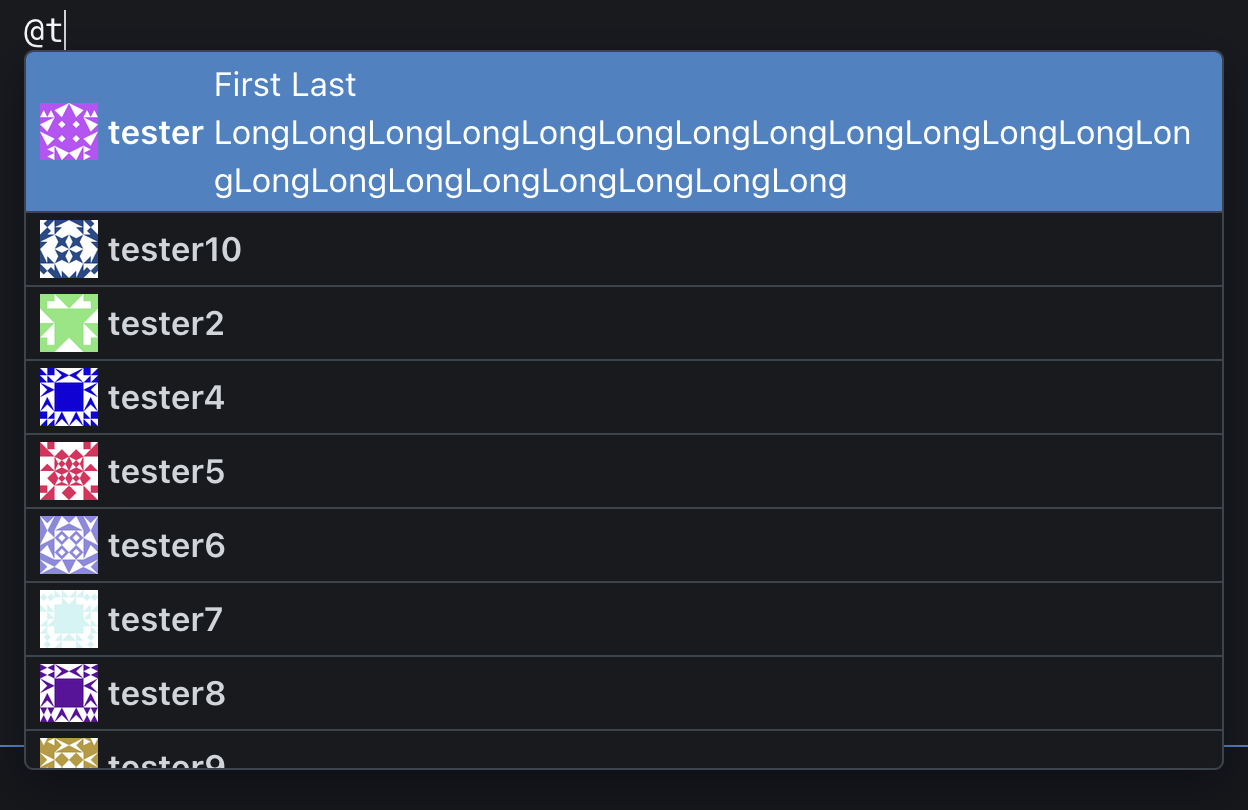Click the purple avatar beside tester
1248x810 pixels.
pos(69,132)
